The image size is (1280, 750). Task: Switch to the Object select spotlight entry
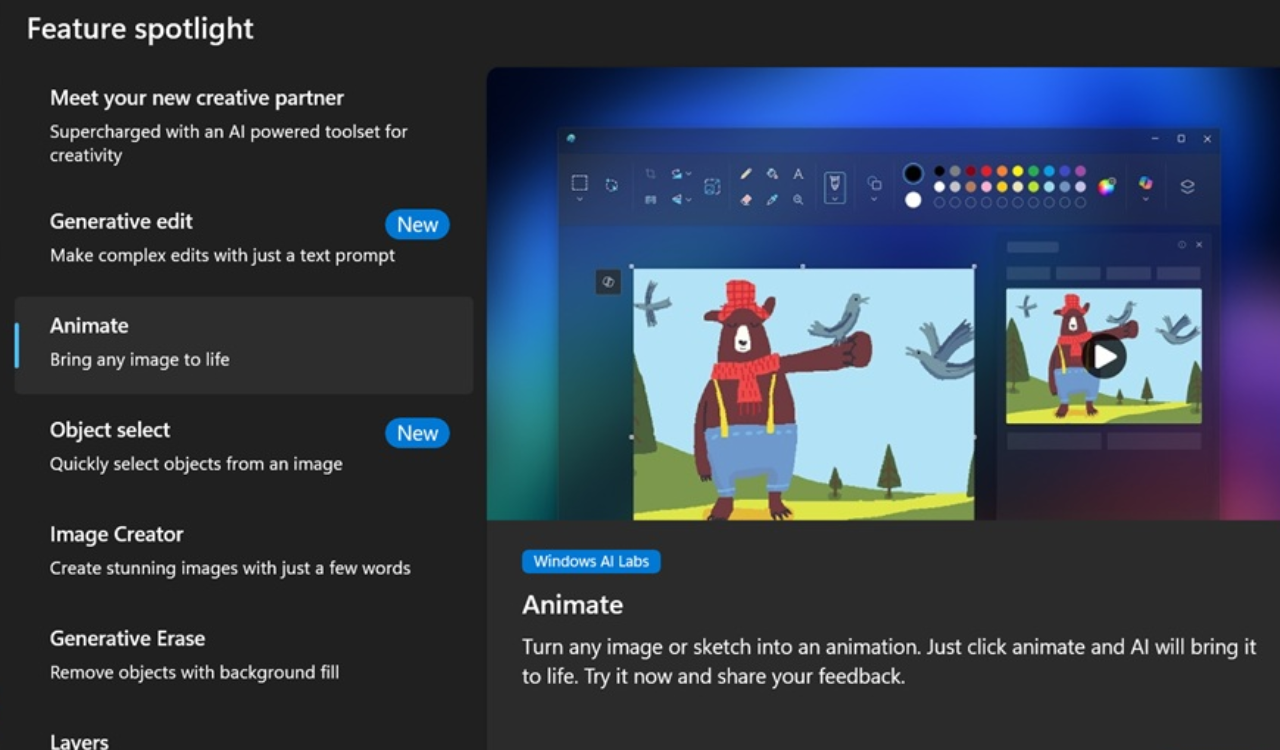pos(110,430)
